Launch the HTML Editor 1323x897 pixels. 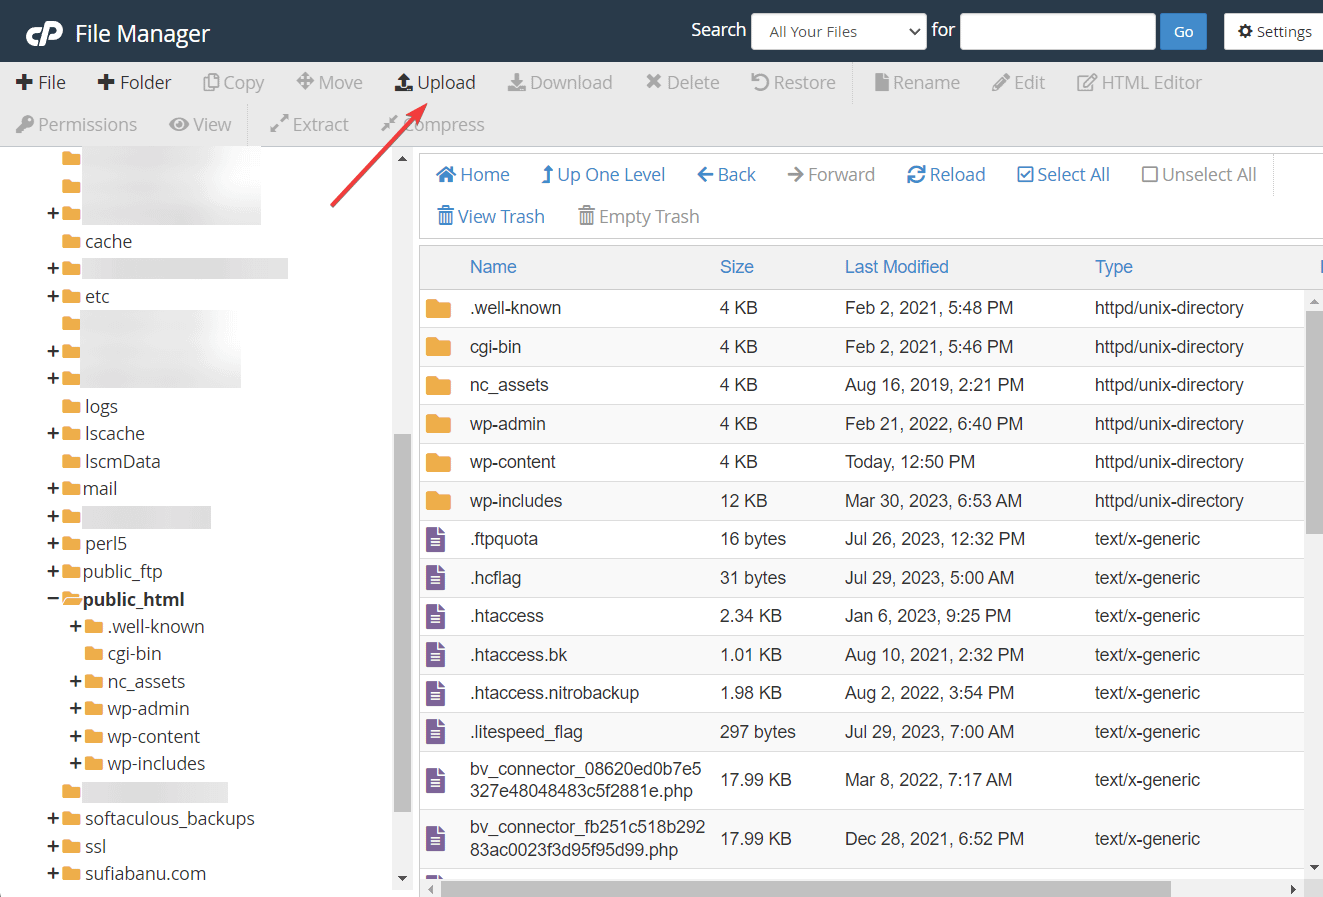coord(1138,82)
